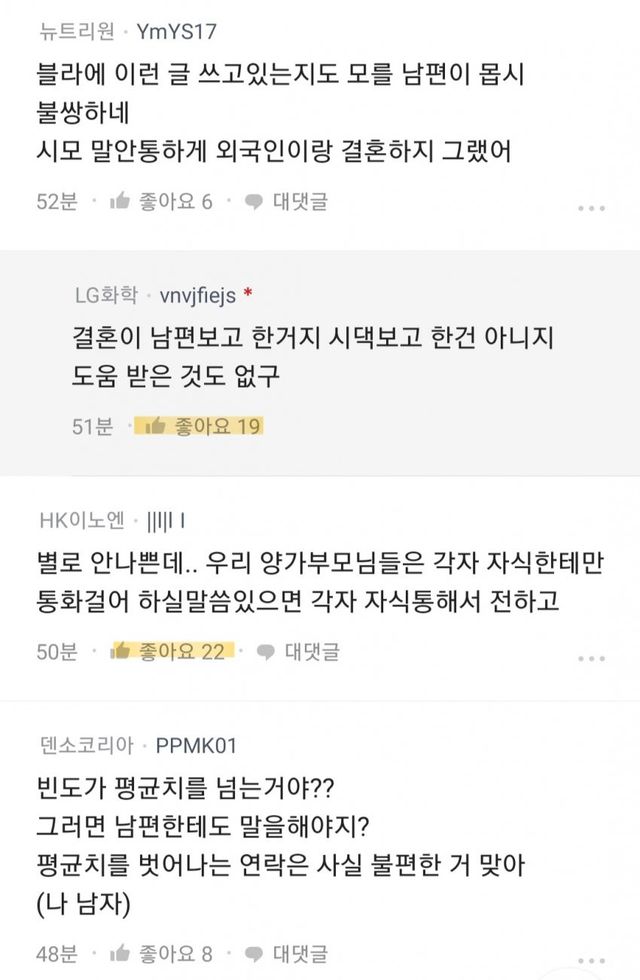The image size is (640, 980).
Task: Tap the reply bubble icon under YmYS17's comment
Action: point(254,202)
